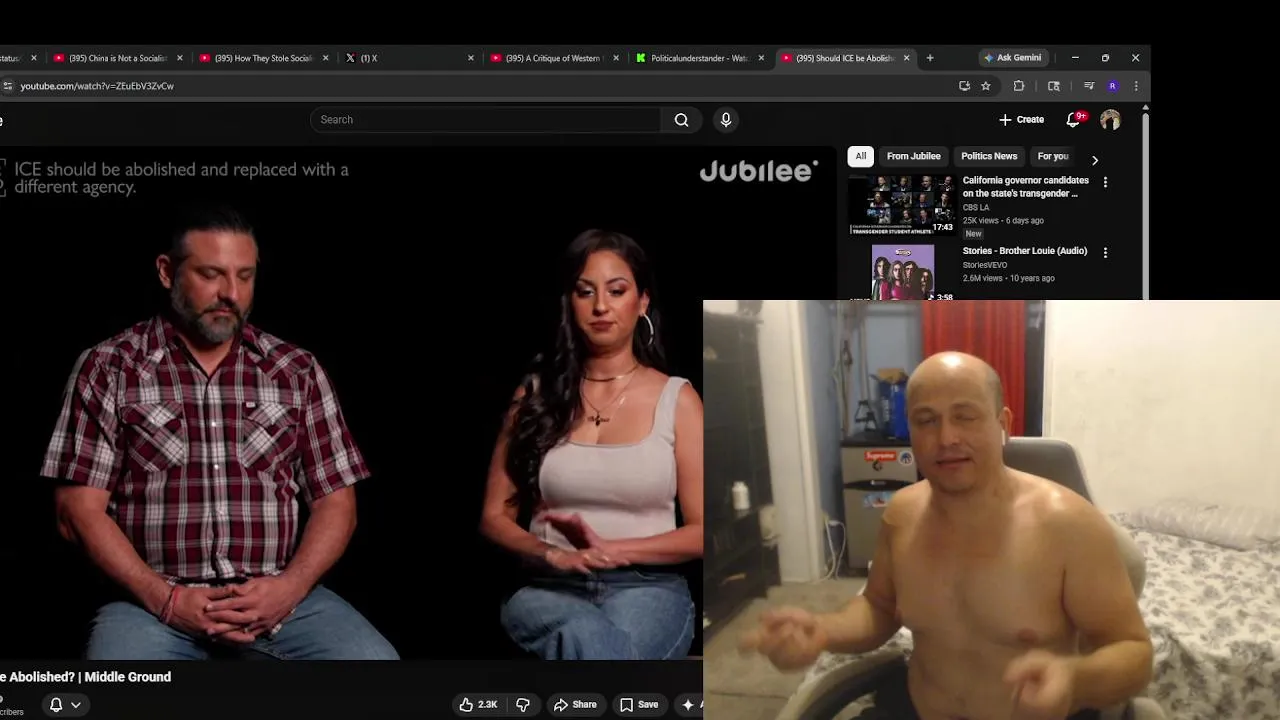Viewport: 1280px width, 720px height.
Task: Switch to A Critique of Western tab
Action: pos(546,58)
